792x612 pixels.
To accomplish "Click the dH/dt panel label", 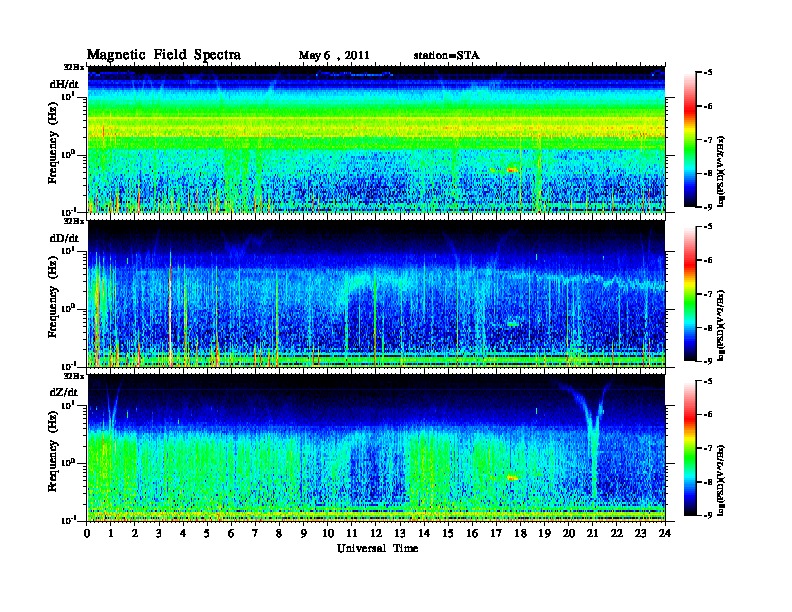I will [64, 84].
